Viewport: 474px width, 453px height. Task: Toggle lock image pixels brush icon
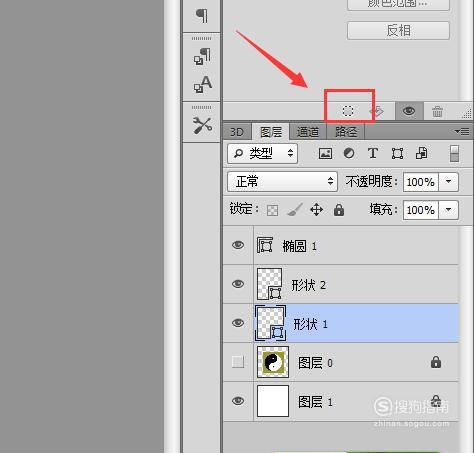[x=295, y=210]
